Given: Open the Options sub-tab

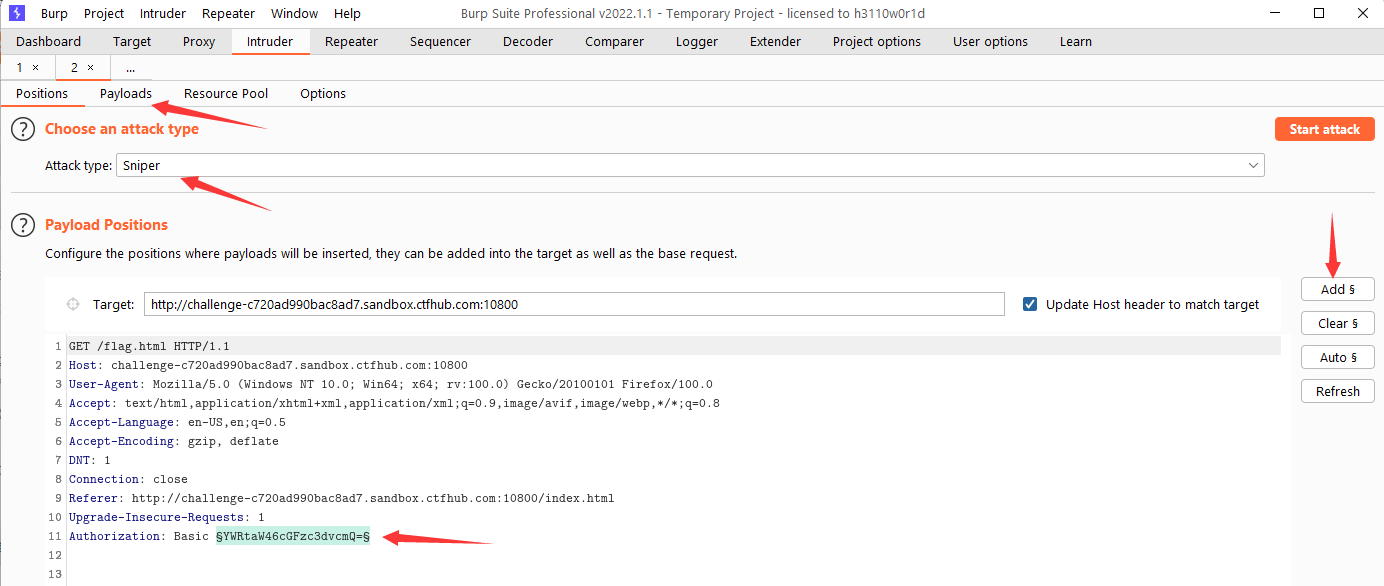Looking at the screenshot, I should tap(323, 93).
